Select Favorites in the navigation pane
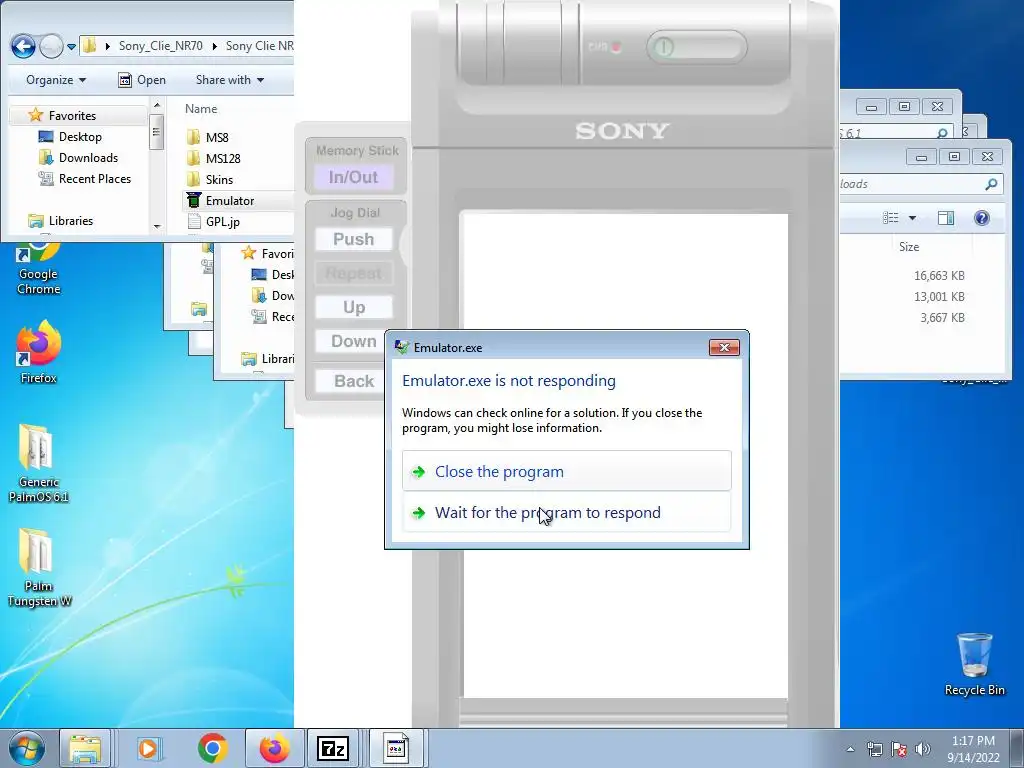The image size is (1024, 768). [72, 116]
